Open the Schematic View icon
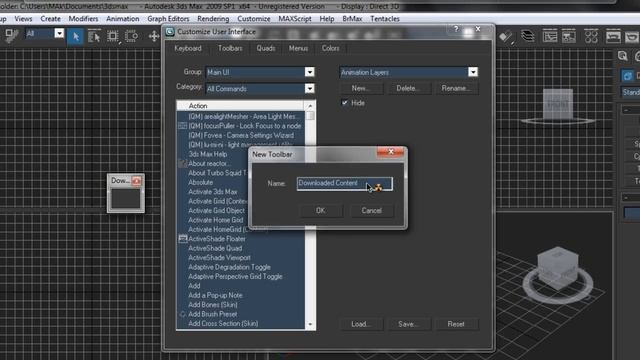This screenshot has height=360, width=640. tap(569, 37)
